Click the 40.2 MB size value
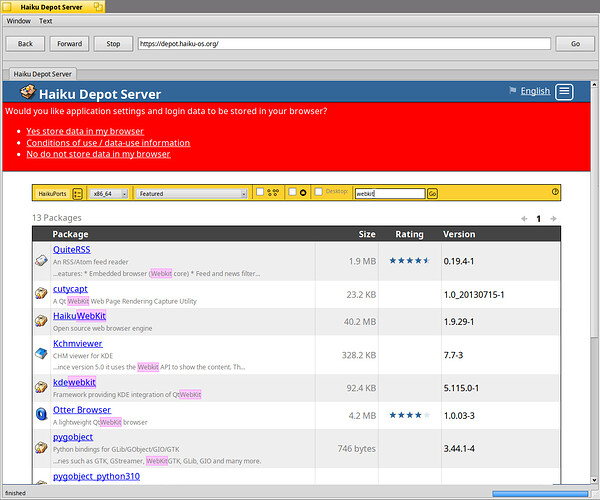Screen dimensions: 600x500 coord(360,322)
